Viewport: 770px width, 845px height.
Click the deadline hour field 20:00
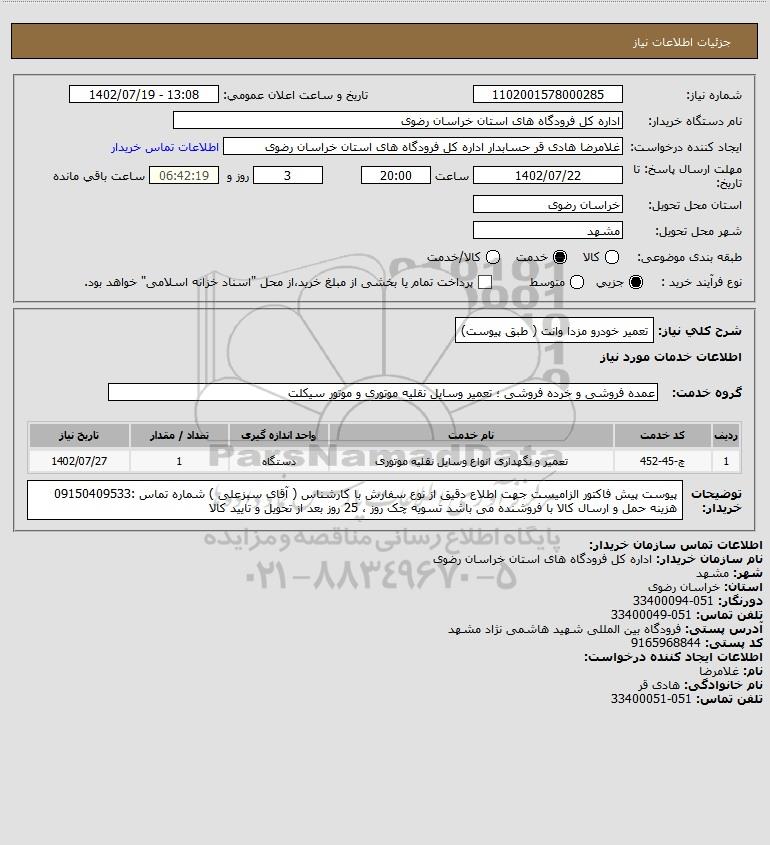[396, 176]
